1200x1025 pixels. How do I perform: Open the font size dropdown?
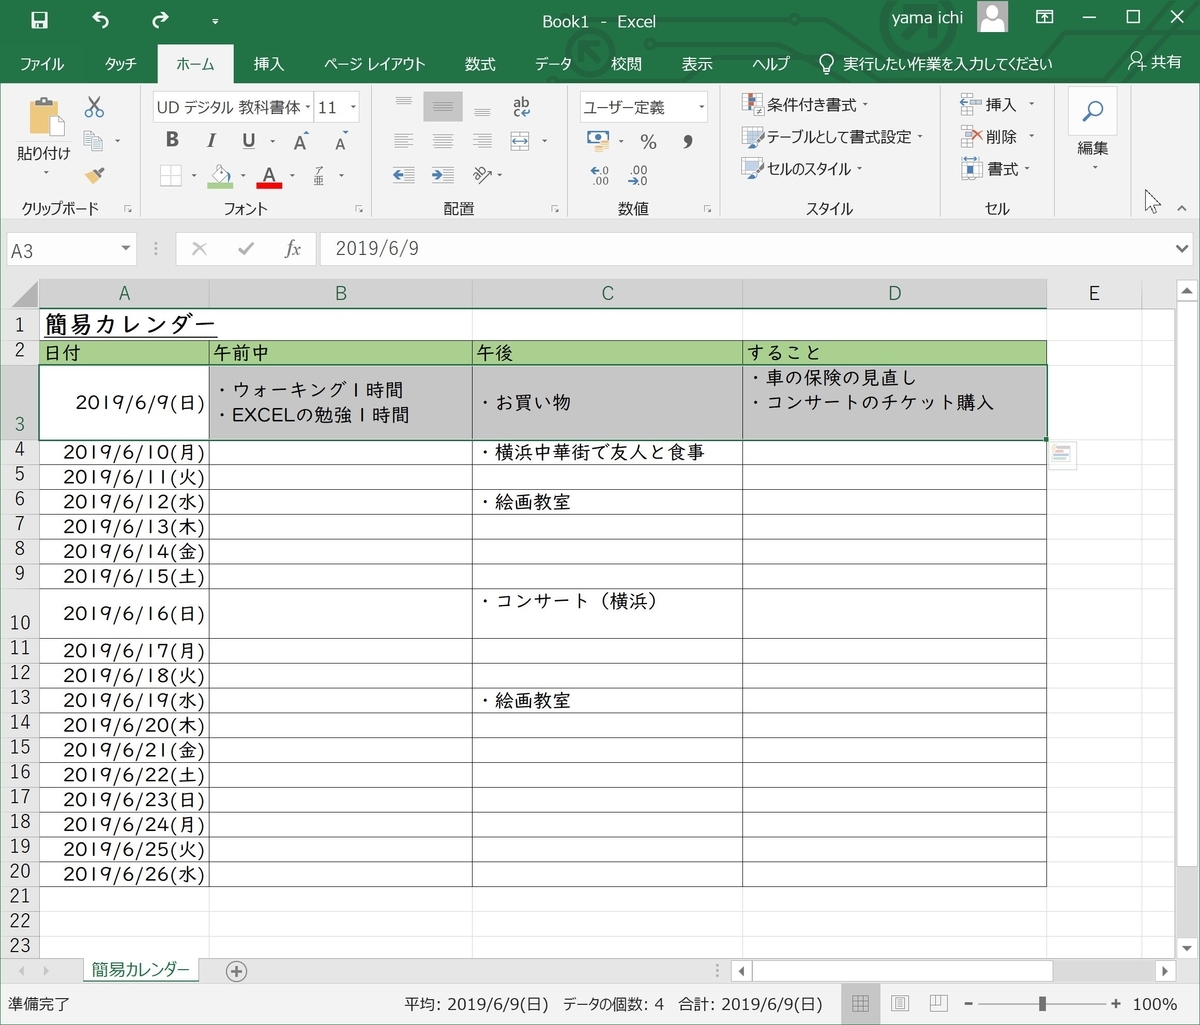[353, 106]
